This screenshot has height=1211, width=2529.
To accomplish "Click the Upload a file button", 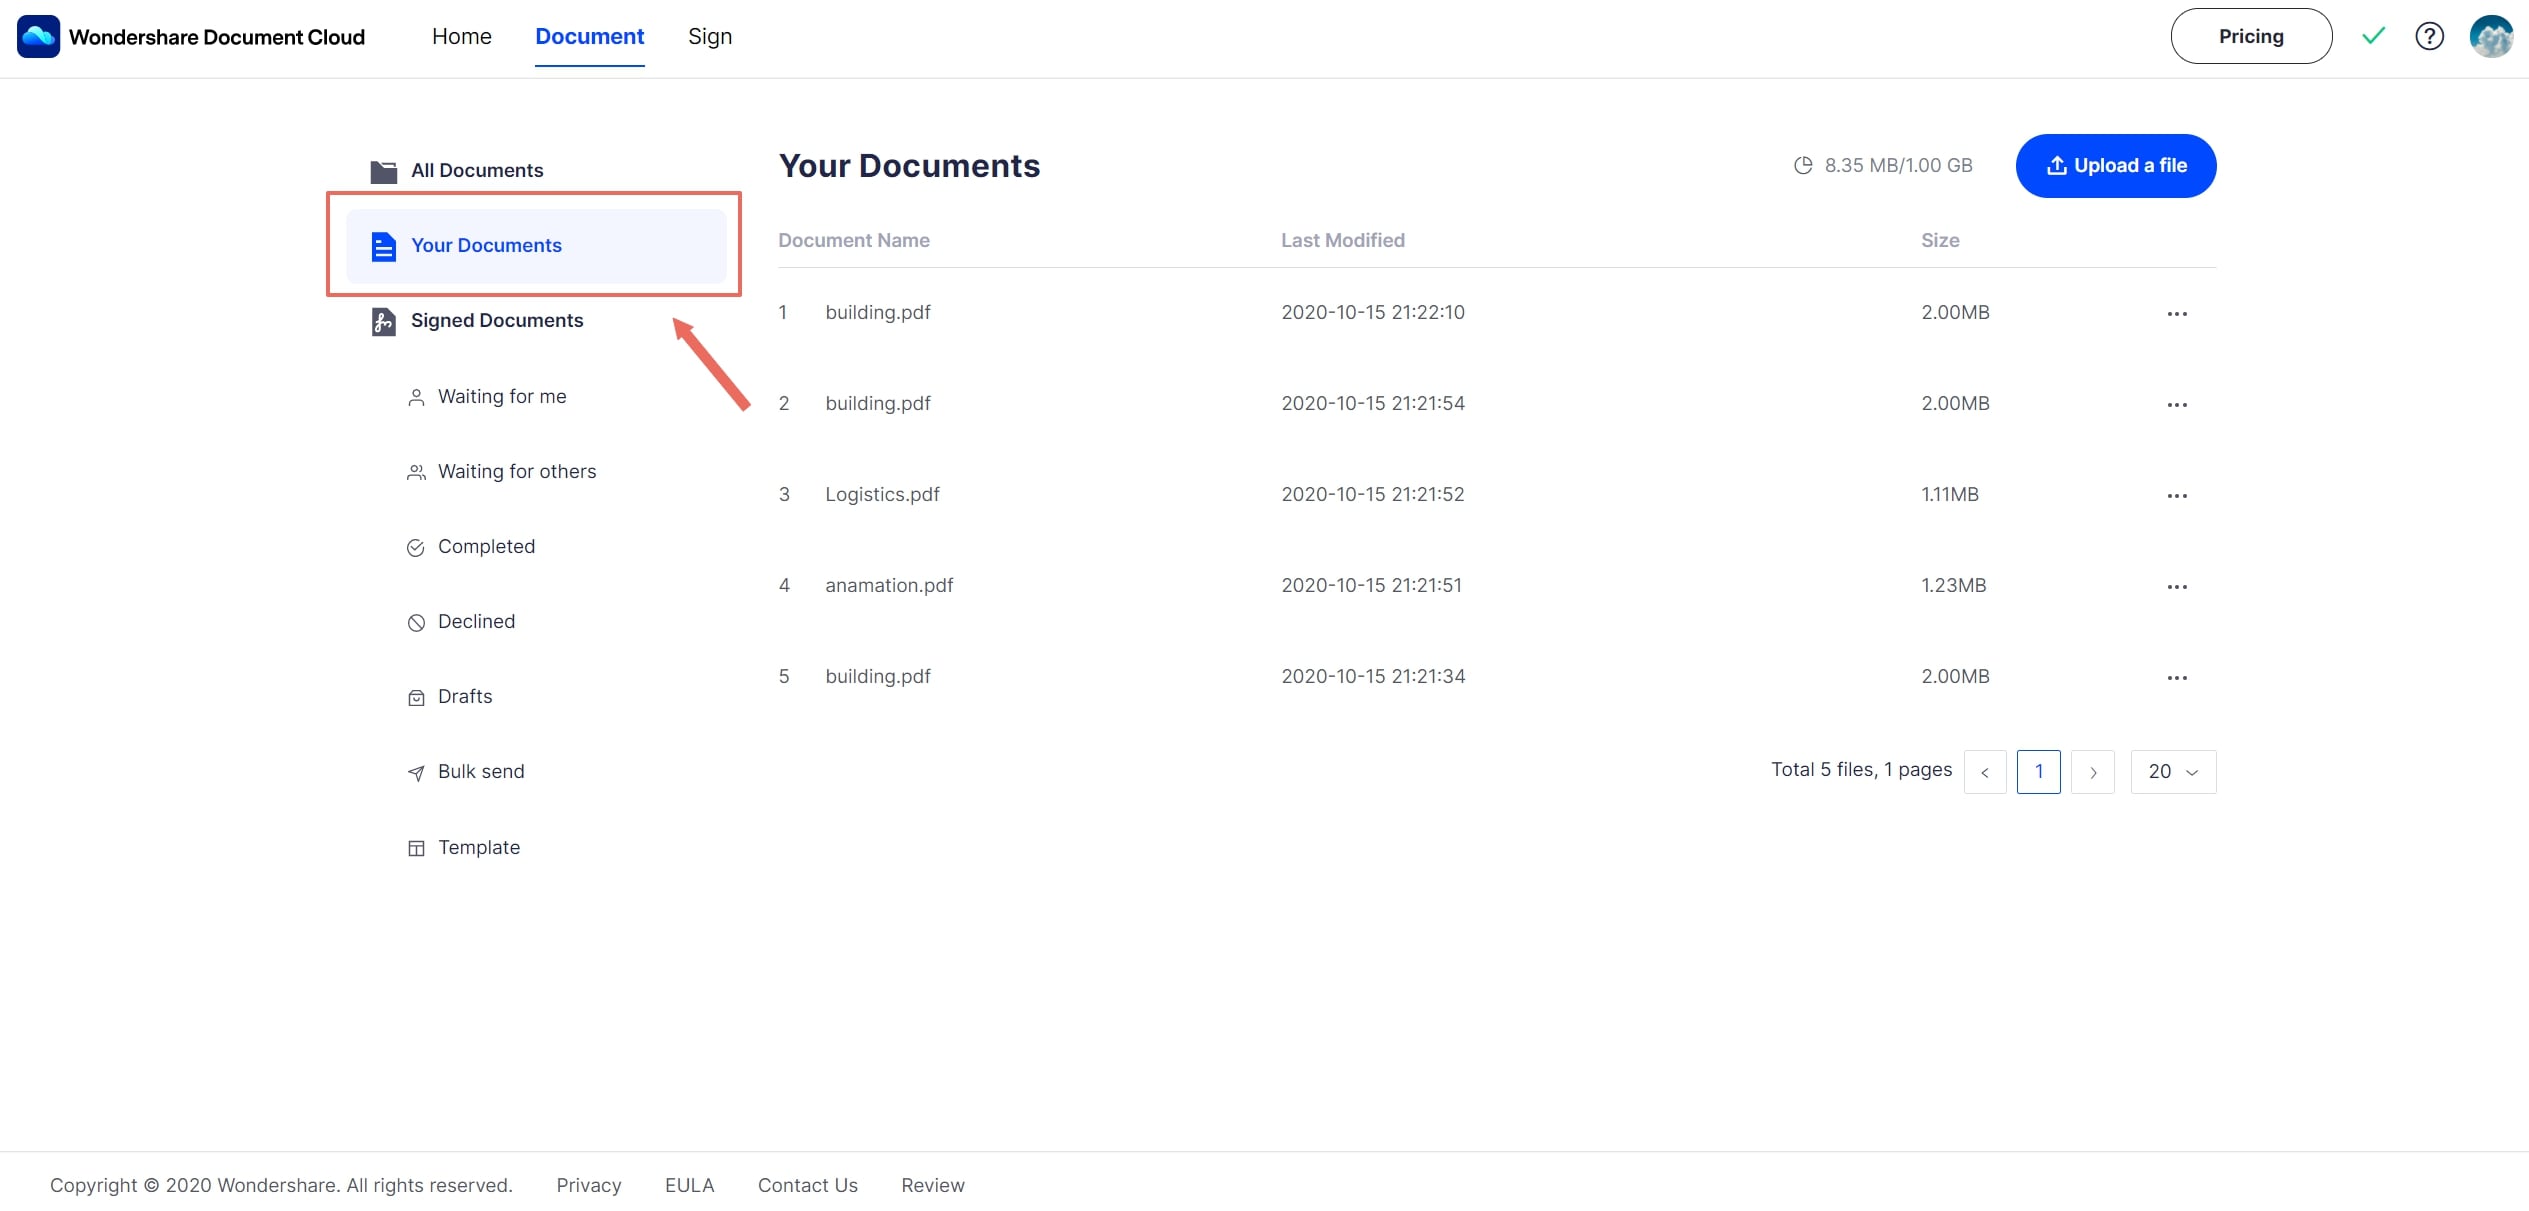I will pos(2114,164).
